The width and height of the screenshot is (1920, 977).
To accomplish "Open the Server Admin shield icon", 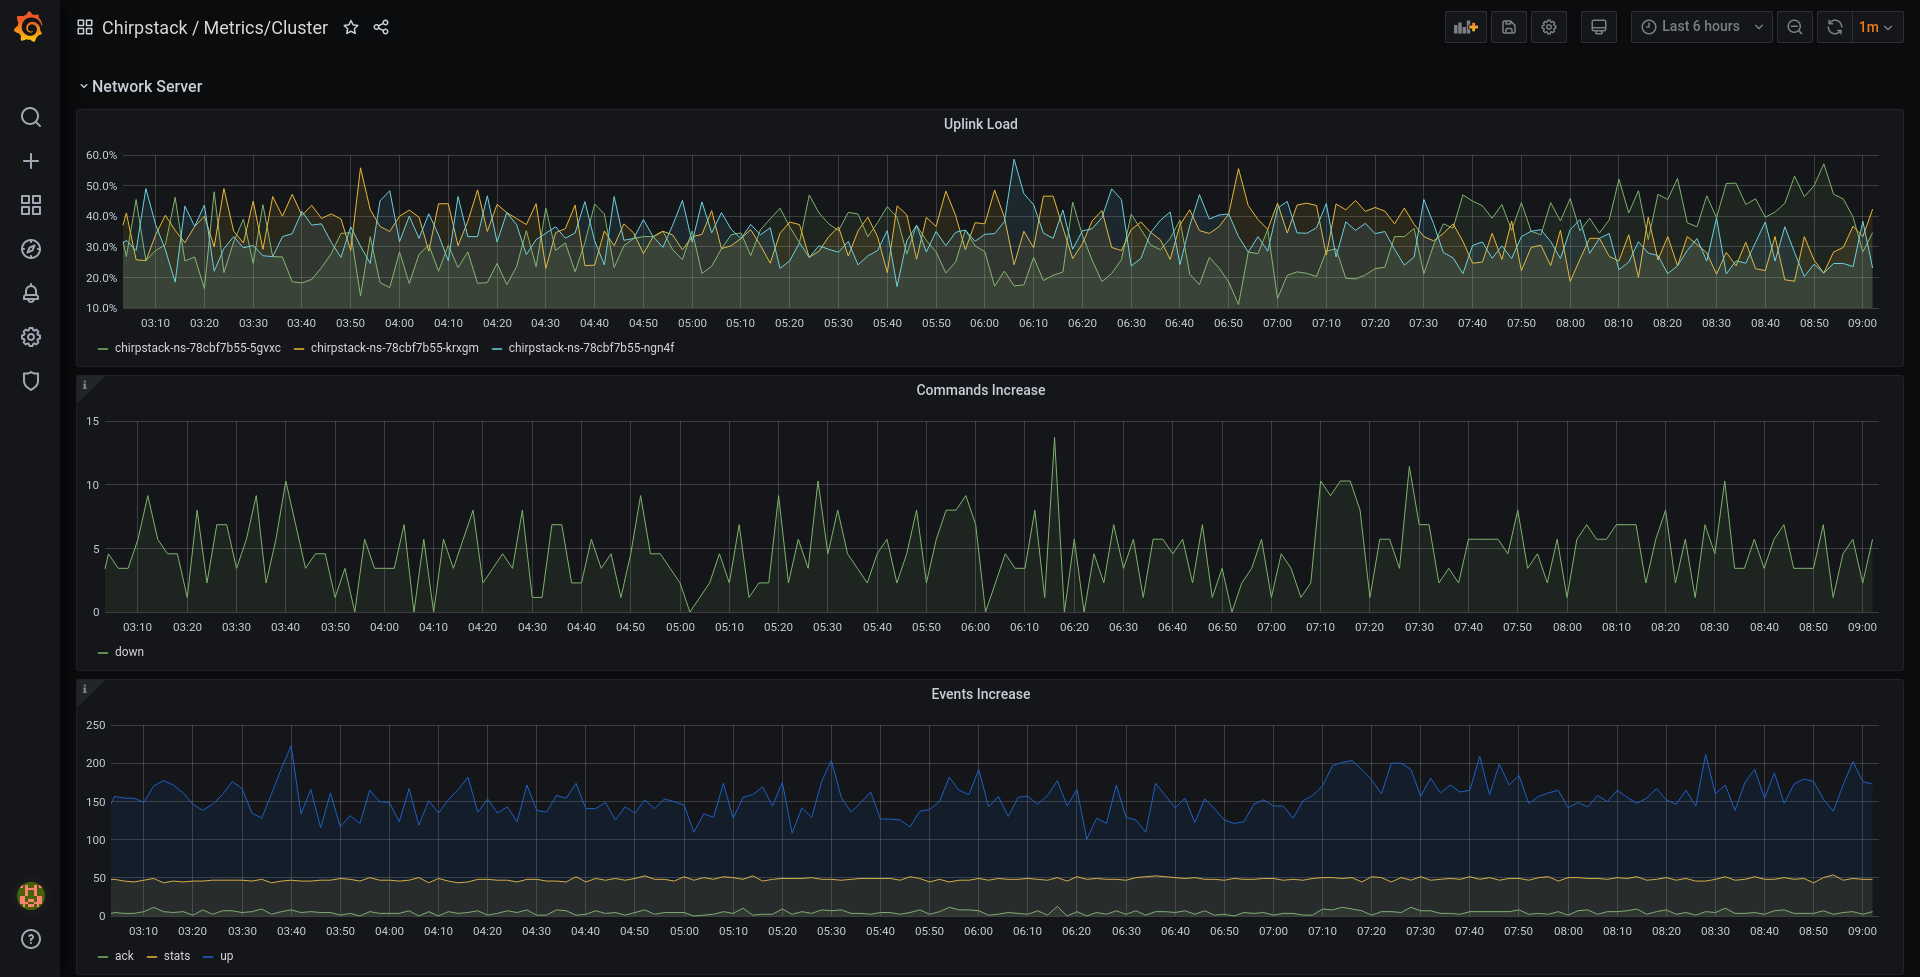I will (31, 381).
